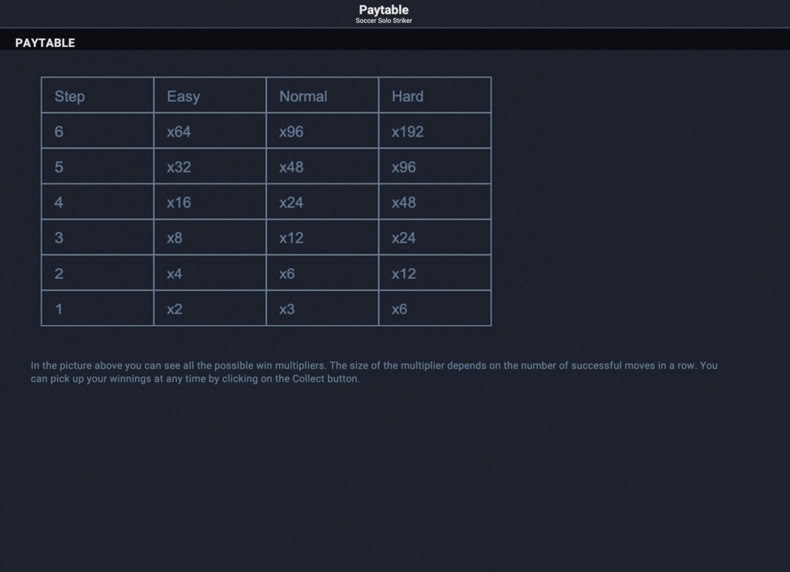This screenshot has height=572, width=790.
Task: Select the x6 cell in Hard column
Action: click(435, 308)
